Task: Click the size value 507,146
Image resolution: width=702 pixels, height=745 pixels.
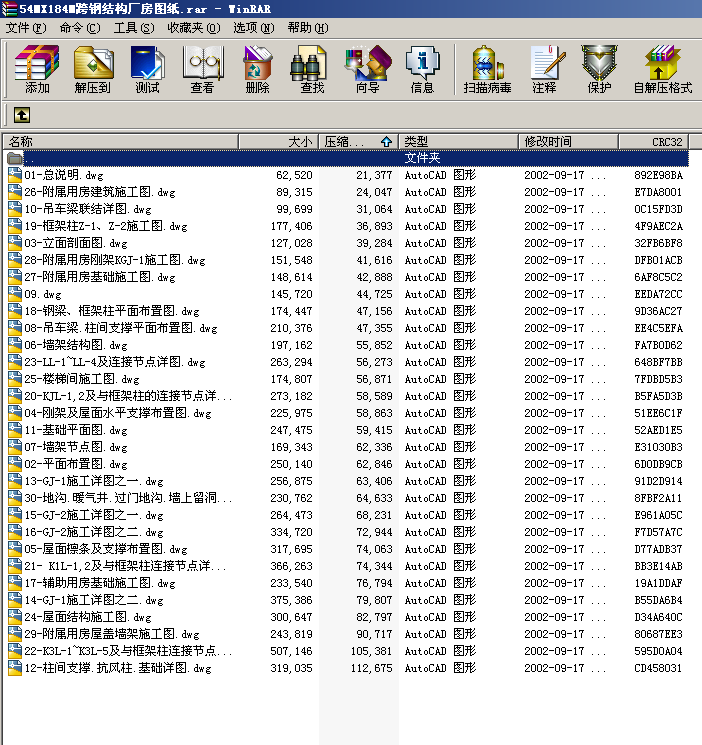Action: pos(291,651)
